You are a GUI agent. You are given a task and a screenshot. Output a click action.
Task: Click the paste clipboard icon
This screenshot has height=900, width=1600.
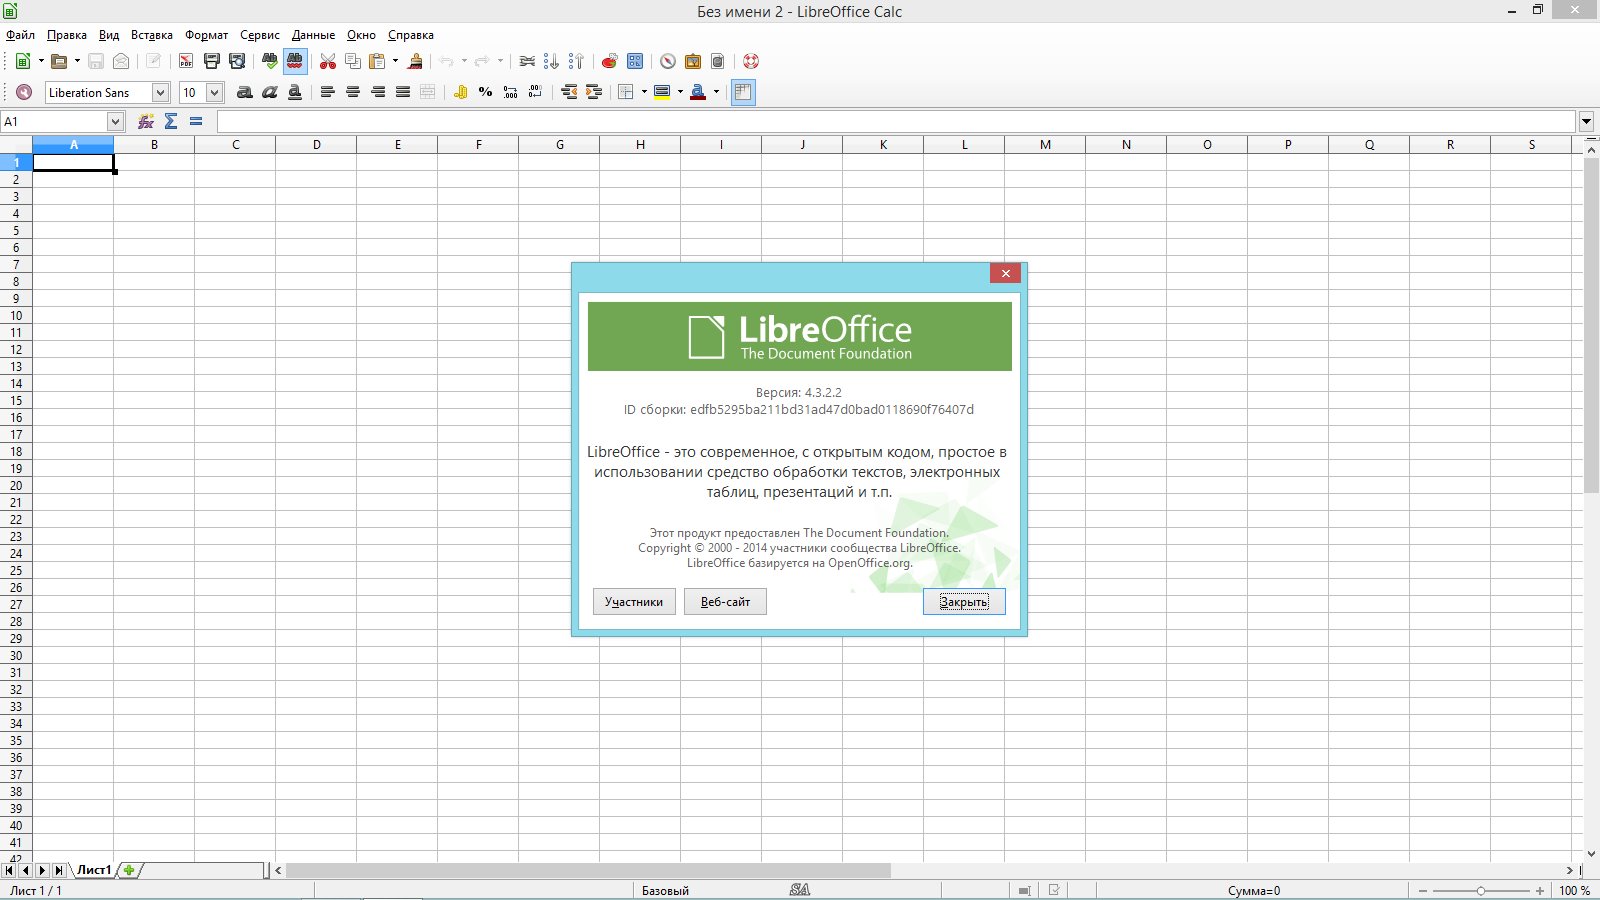(377, 61)
